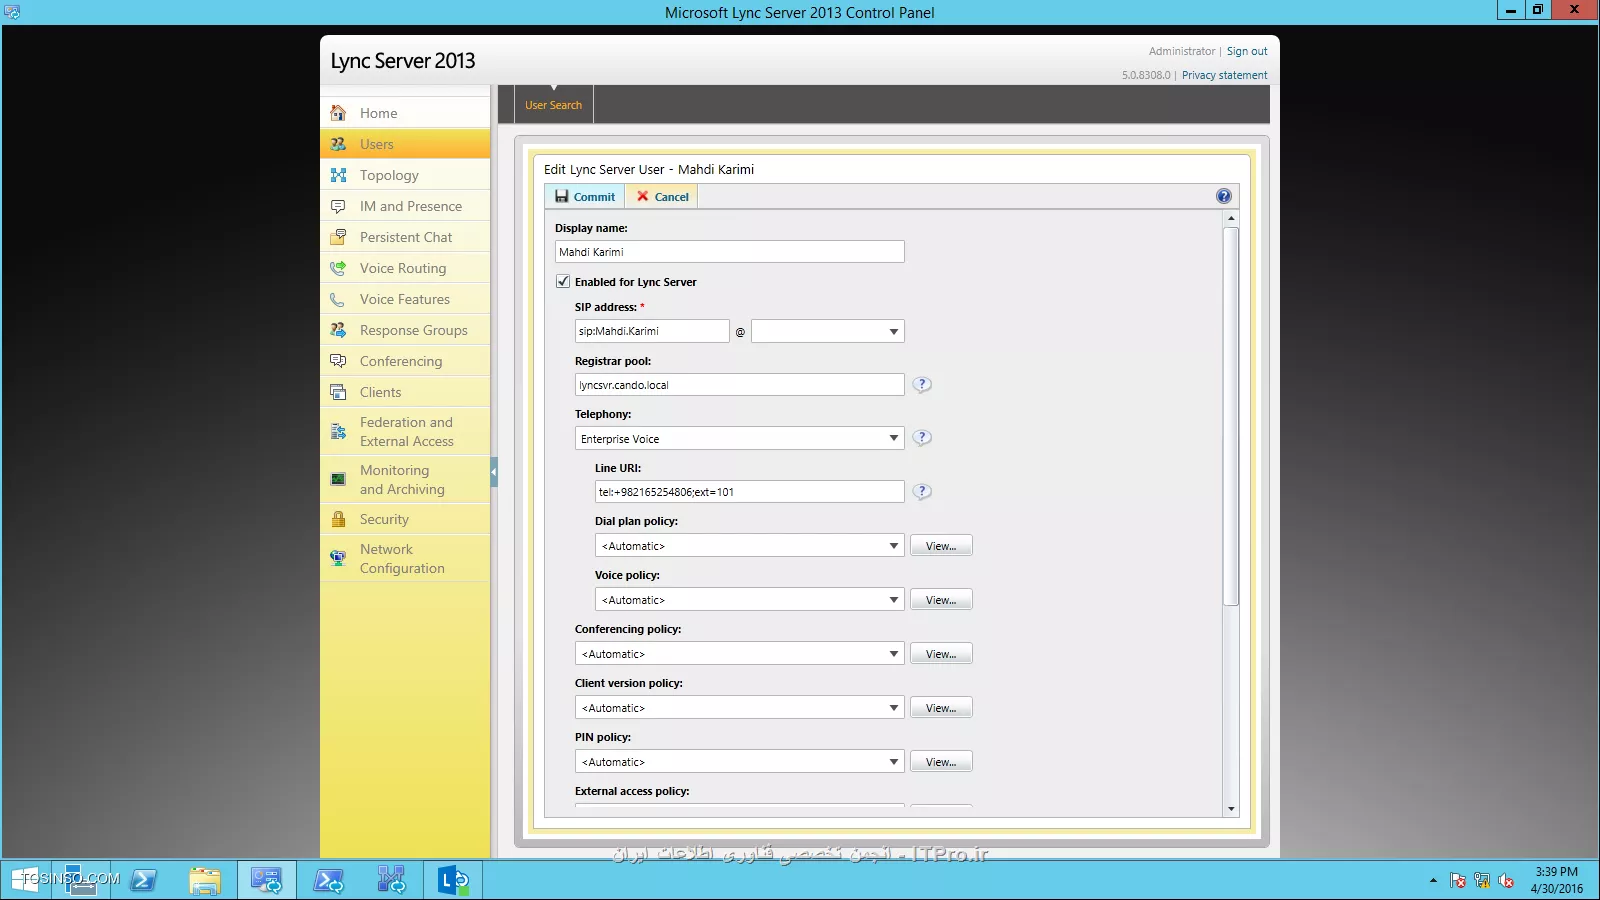Open PowerShell from the taskbar
This screenshot has width=1600, height=900.
[x=144, y=880]
